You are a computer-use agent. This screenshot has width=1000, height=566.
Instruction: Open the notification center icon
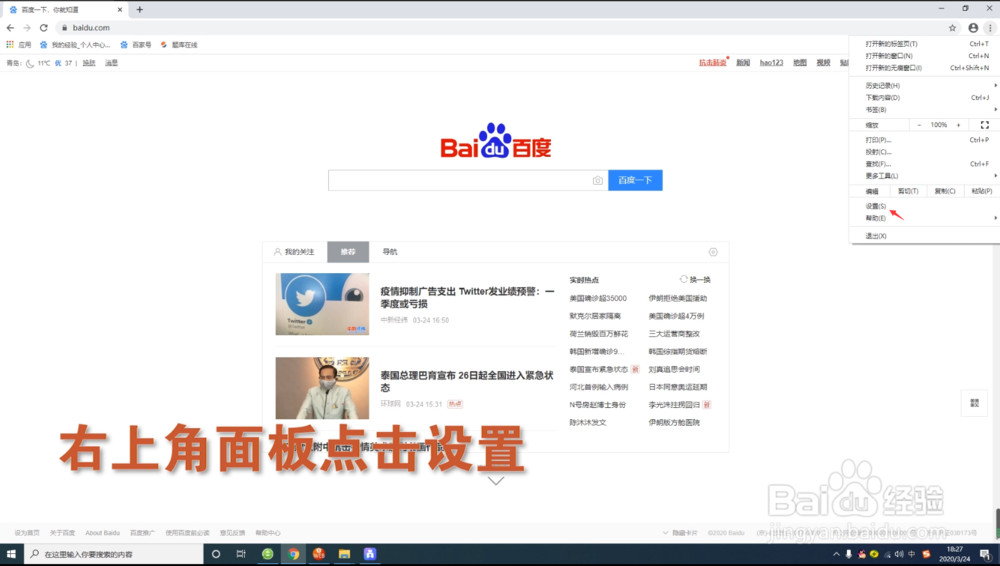[985, 554]
